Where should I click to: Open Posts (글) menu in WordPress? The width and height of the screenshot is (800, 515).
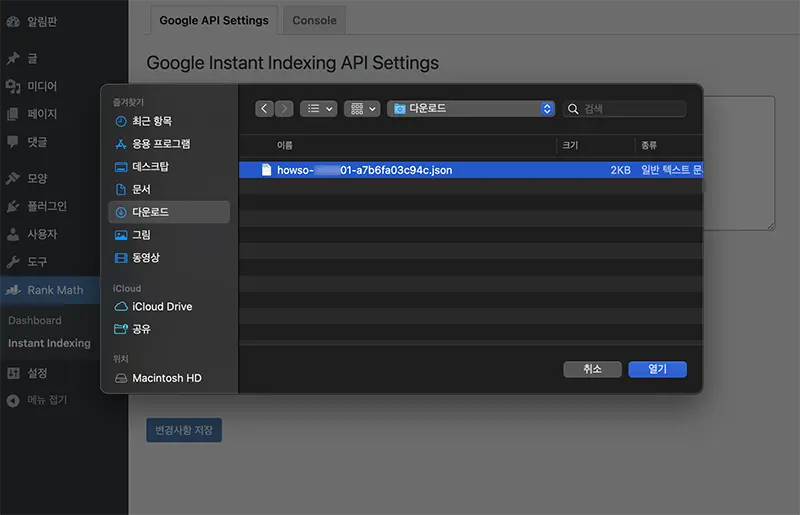coord(23,59)
